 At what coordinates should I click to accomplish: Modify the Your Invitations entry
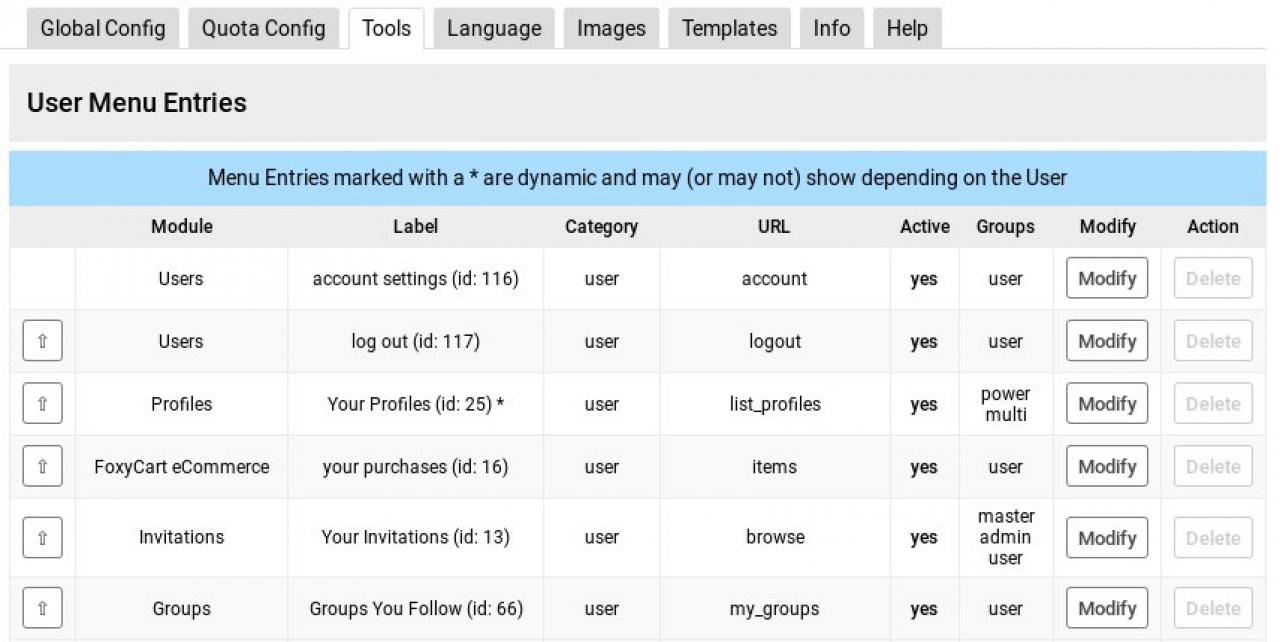[x=1107, y=537]
